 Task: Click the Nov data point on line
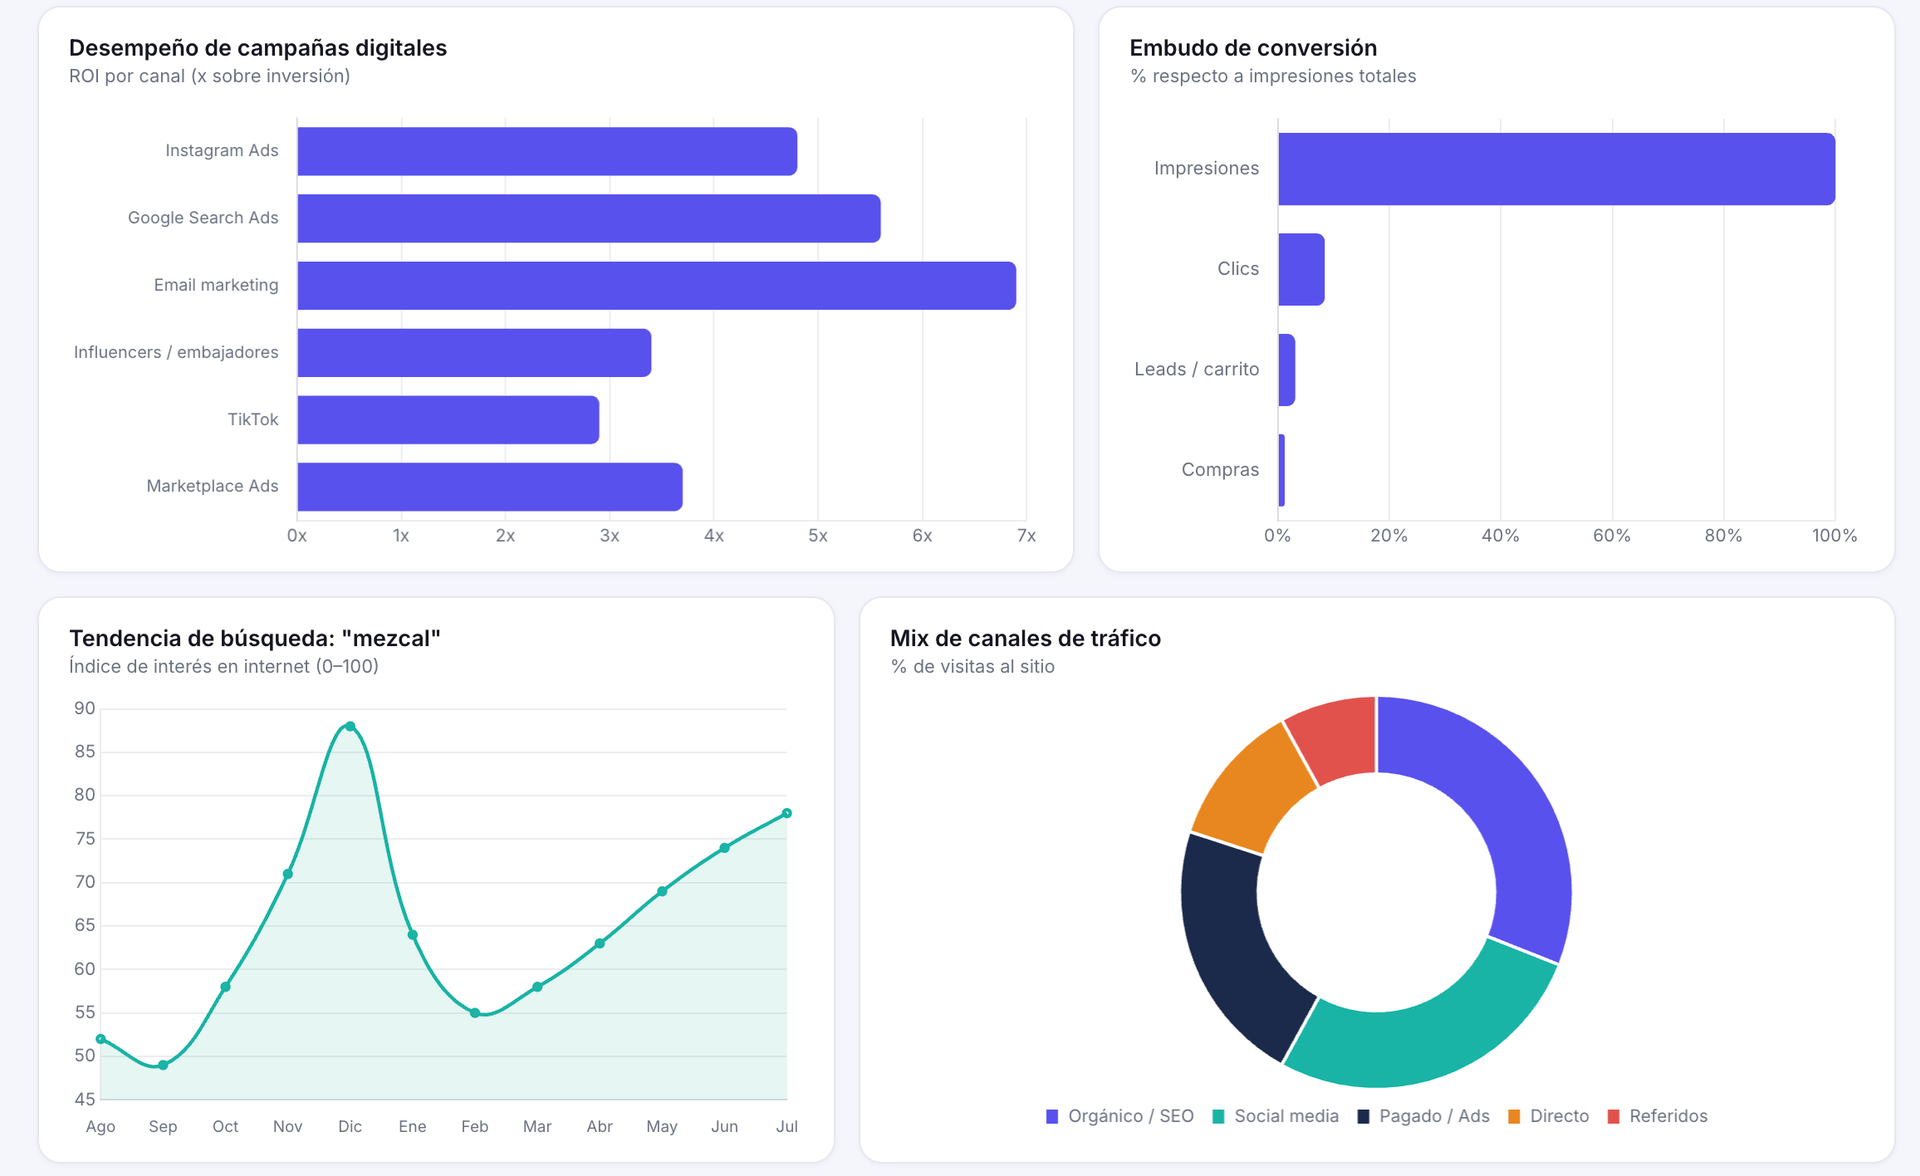(288, 874)
